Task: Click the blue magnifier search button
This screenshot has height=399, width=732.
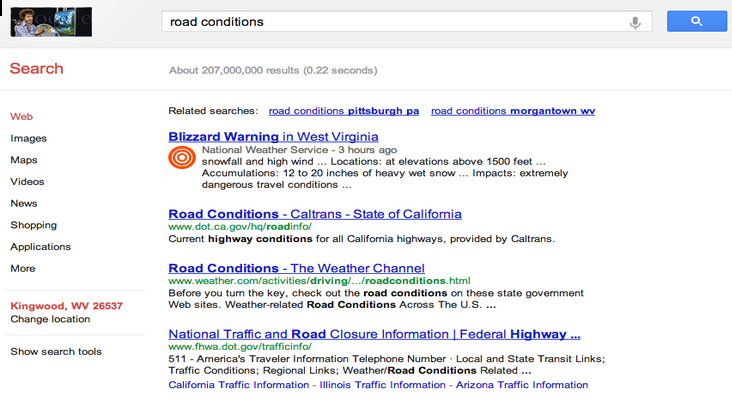Action: tap(697, 21)
